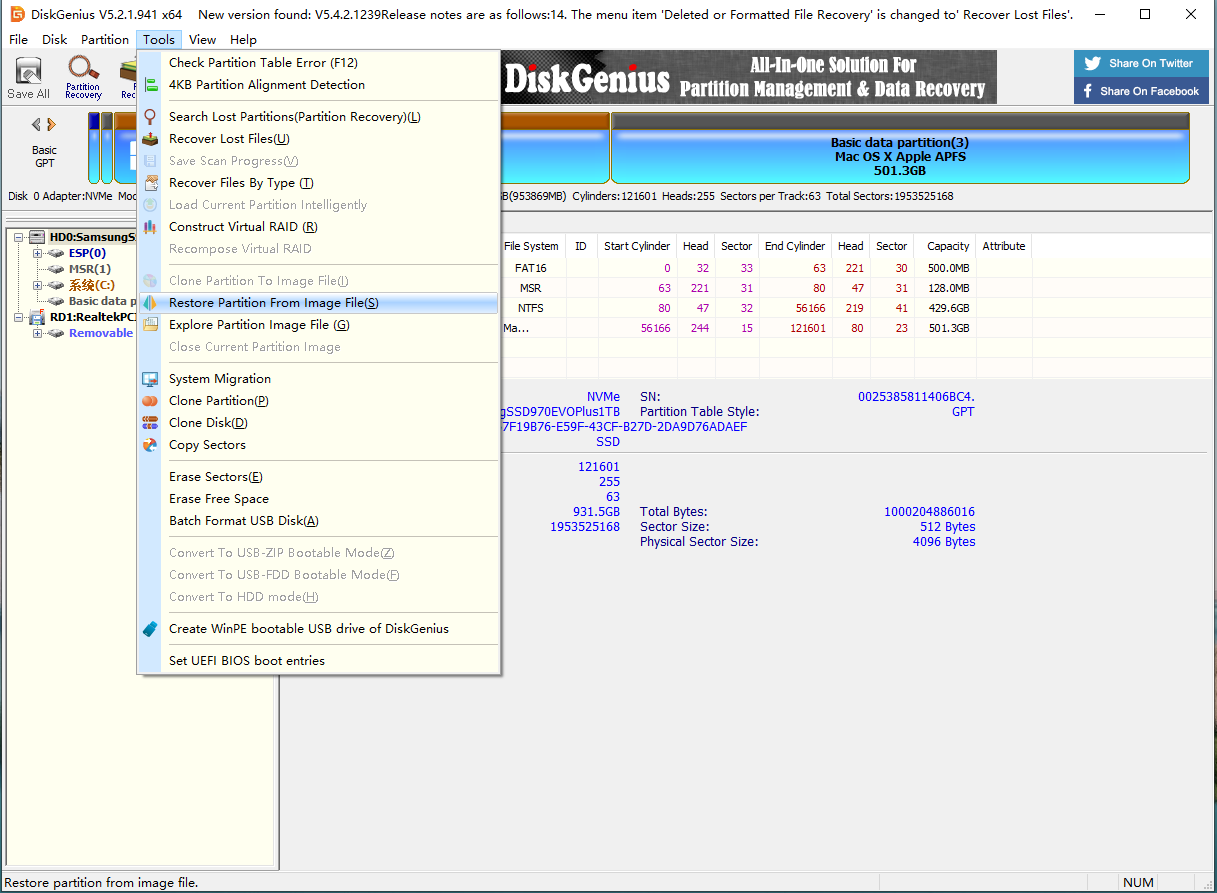Collapse the HD0 Samsung disk tree node
Screen dimensions: 1217x893
(x=19, y=237)
